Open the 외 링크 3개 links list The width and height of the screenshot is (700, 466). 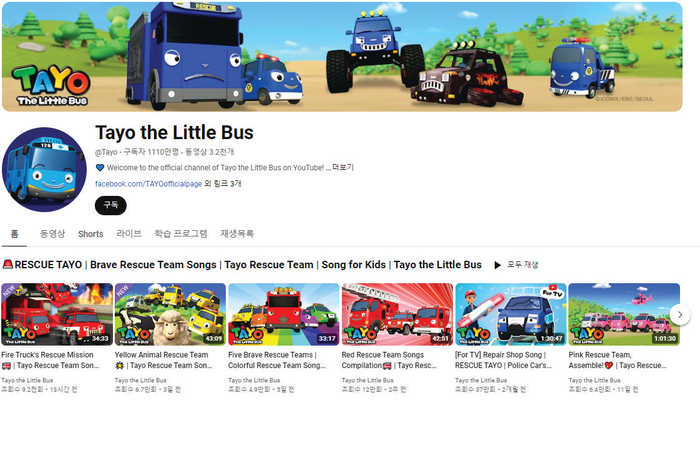223,183
